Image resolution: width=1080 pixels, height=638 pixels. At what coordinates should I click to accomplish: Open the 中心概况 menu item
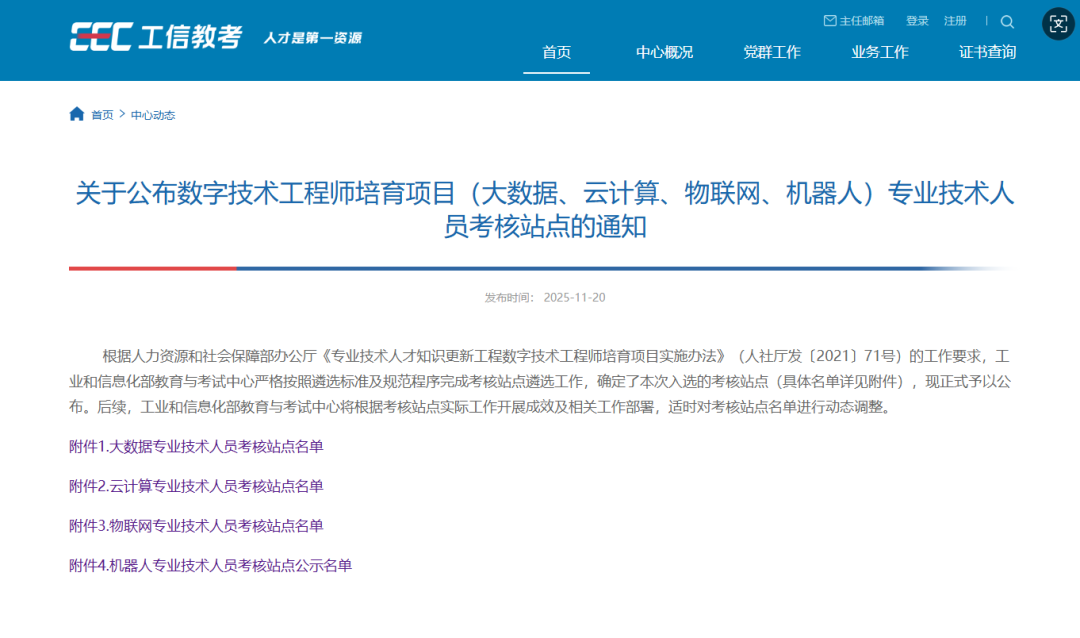[x=664, y=52]
